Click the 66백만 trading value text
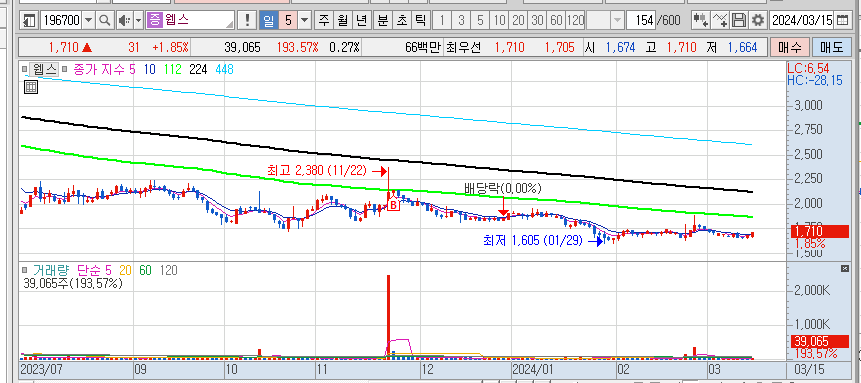The image size is (861, 383). pyautogui.click(x=423, y=47)
